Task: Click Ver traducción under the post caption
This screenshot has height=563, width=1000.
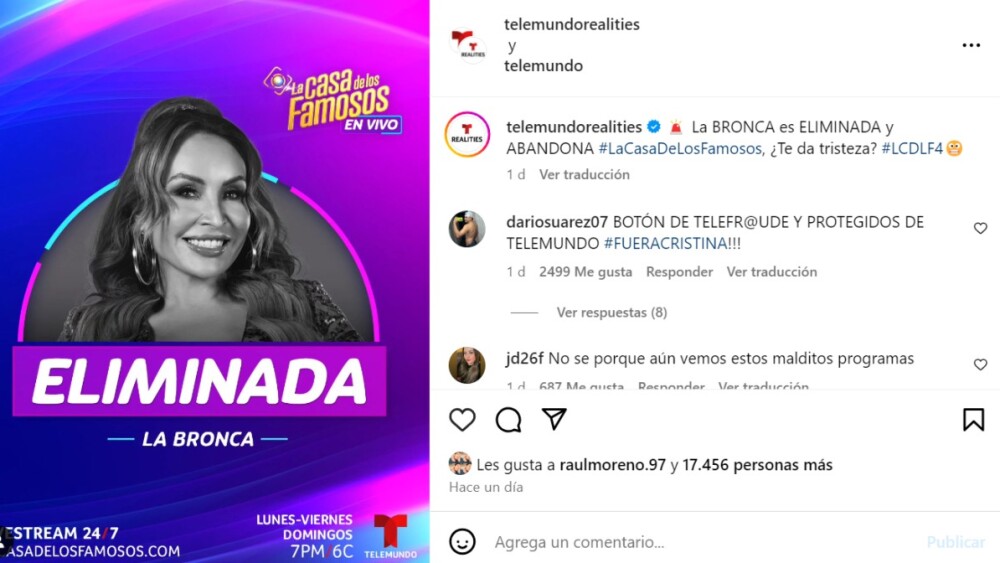Action: click(584, 175)
